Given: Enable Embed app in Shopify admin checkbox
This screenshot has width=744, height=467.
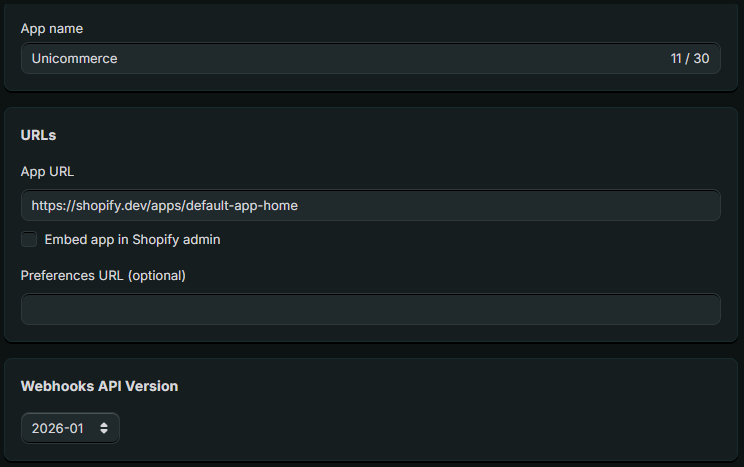Looking at the screenshot, I should [x=29, y=240].
